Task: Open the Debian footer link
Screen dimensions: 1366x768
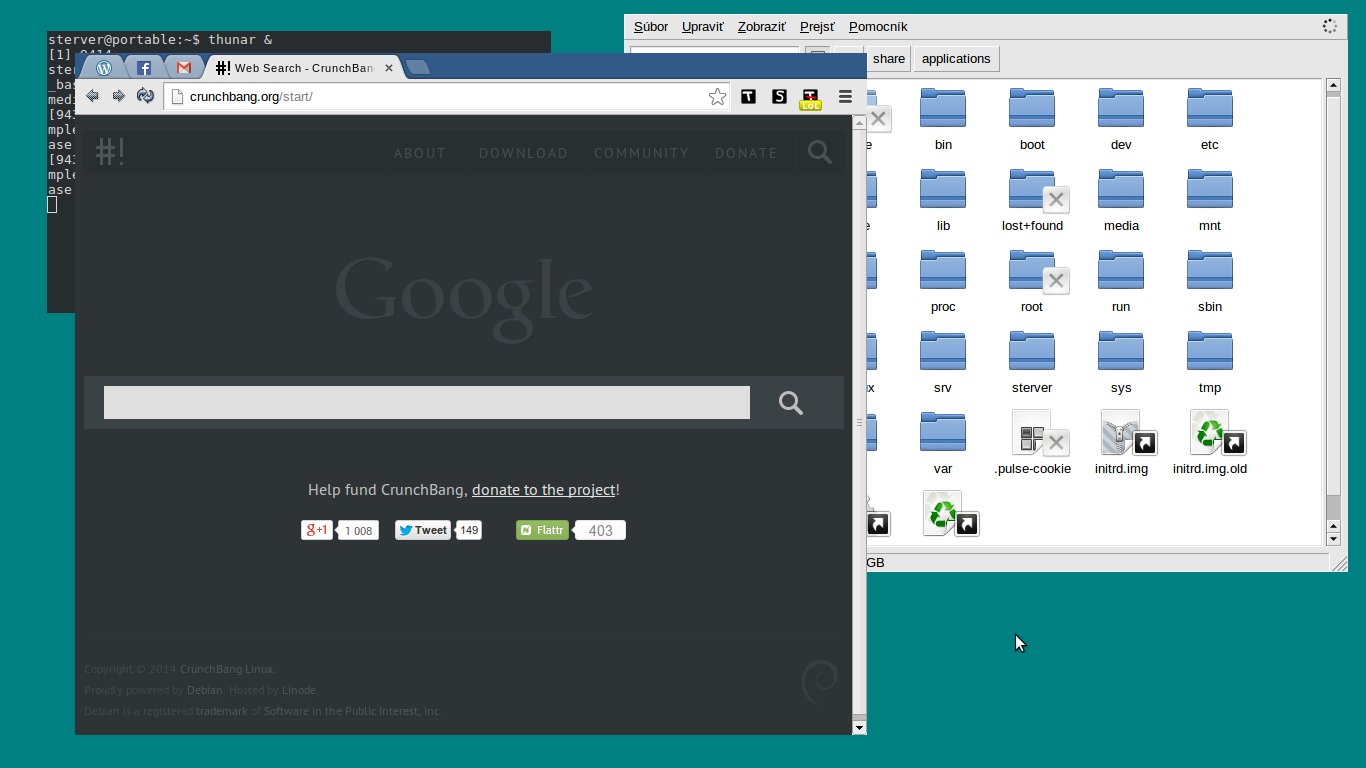Action: pyautogui.click(x=204, y=690)
